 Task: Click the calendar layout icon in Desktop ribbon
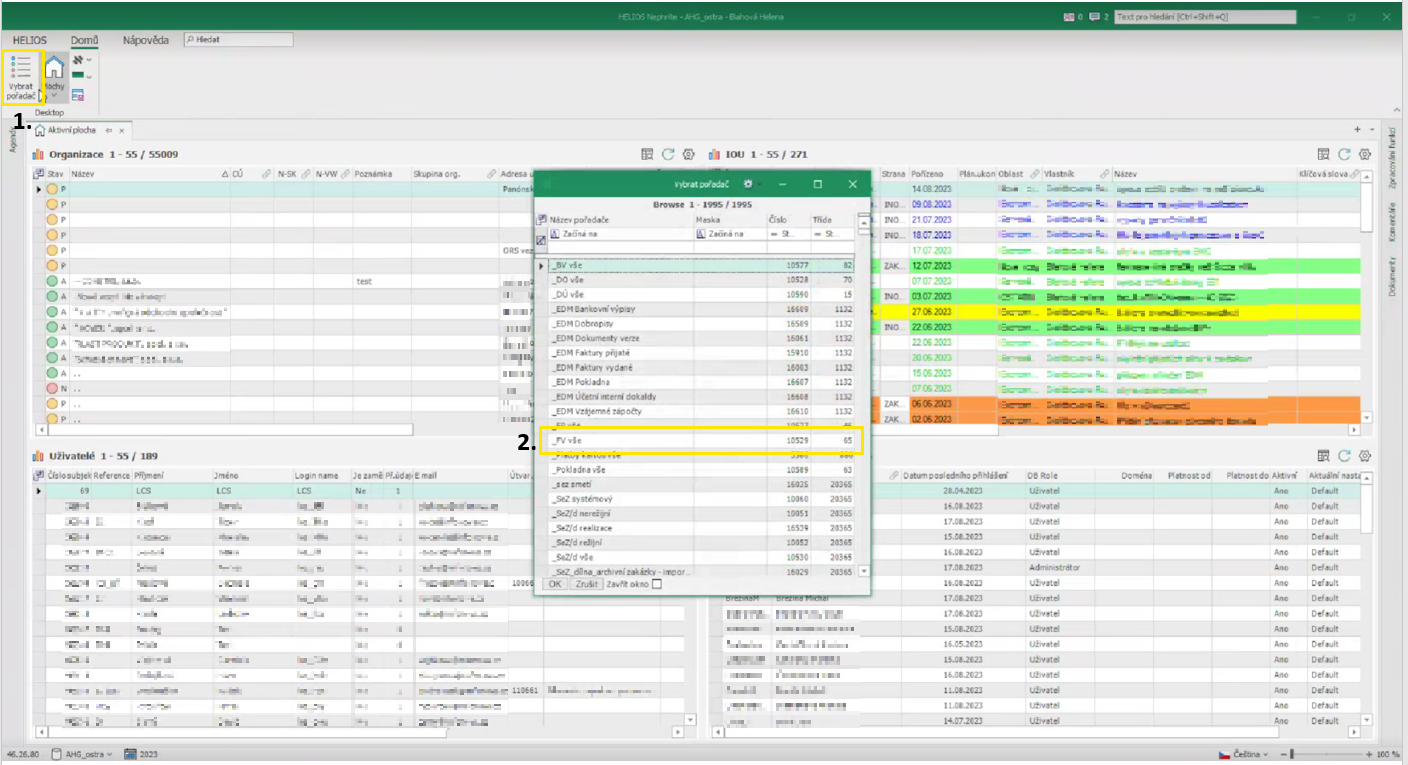point(77,96)
